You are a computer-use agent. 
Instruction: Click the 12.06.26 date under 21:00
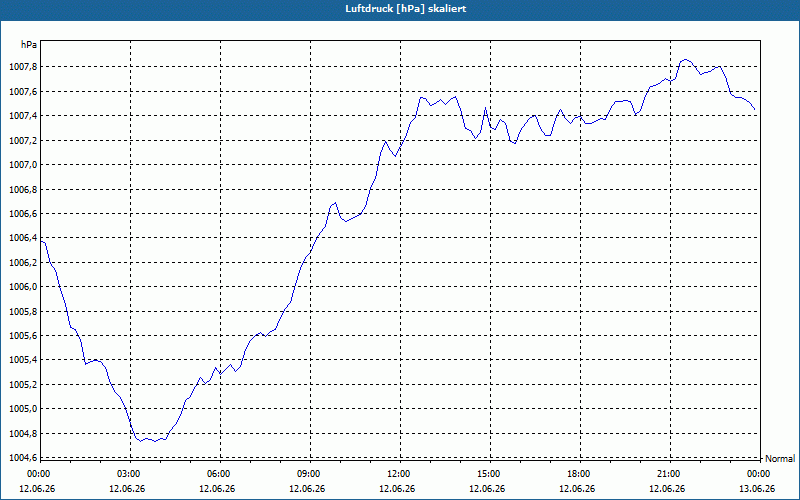pos(667,489)
